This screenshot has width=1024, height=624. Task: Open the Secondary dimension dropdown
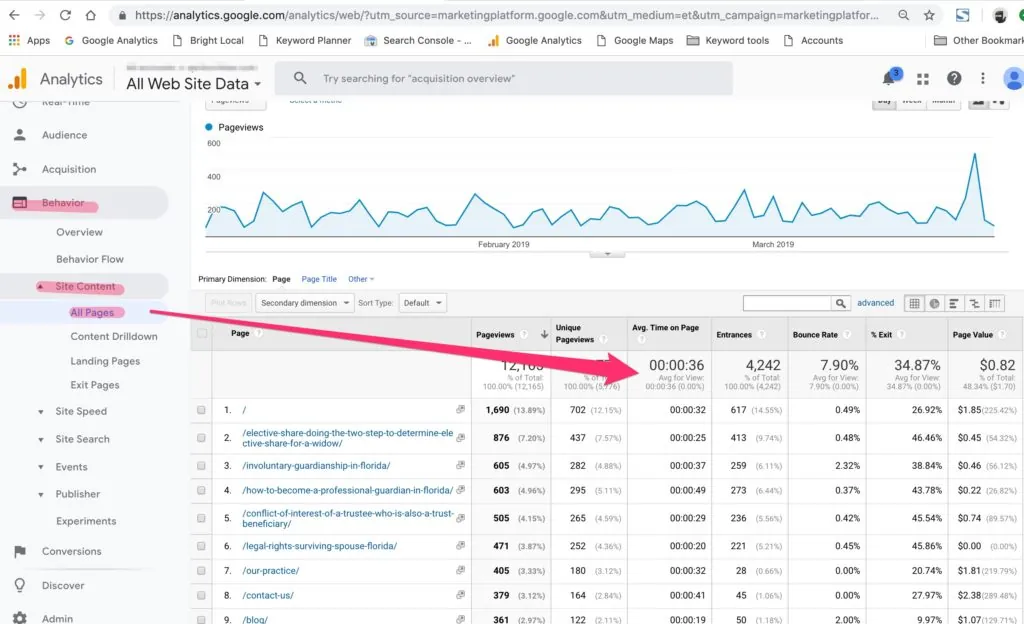click(304, 303)
